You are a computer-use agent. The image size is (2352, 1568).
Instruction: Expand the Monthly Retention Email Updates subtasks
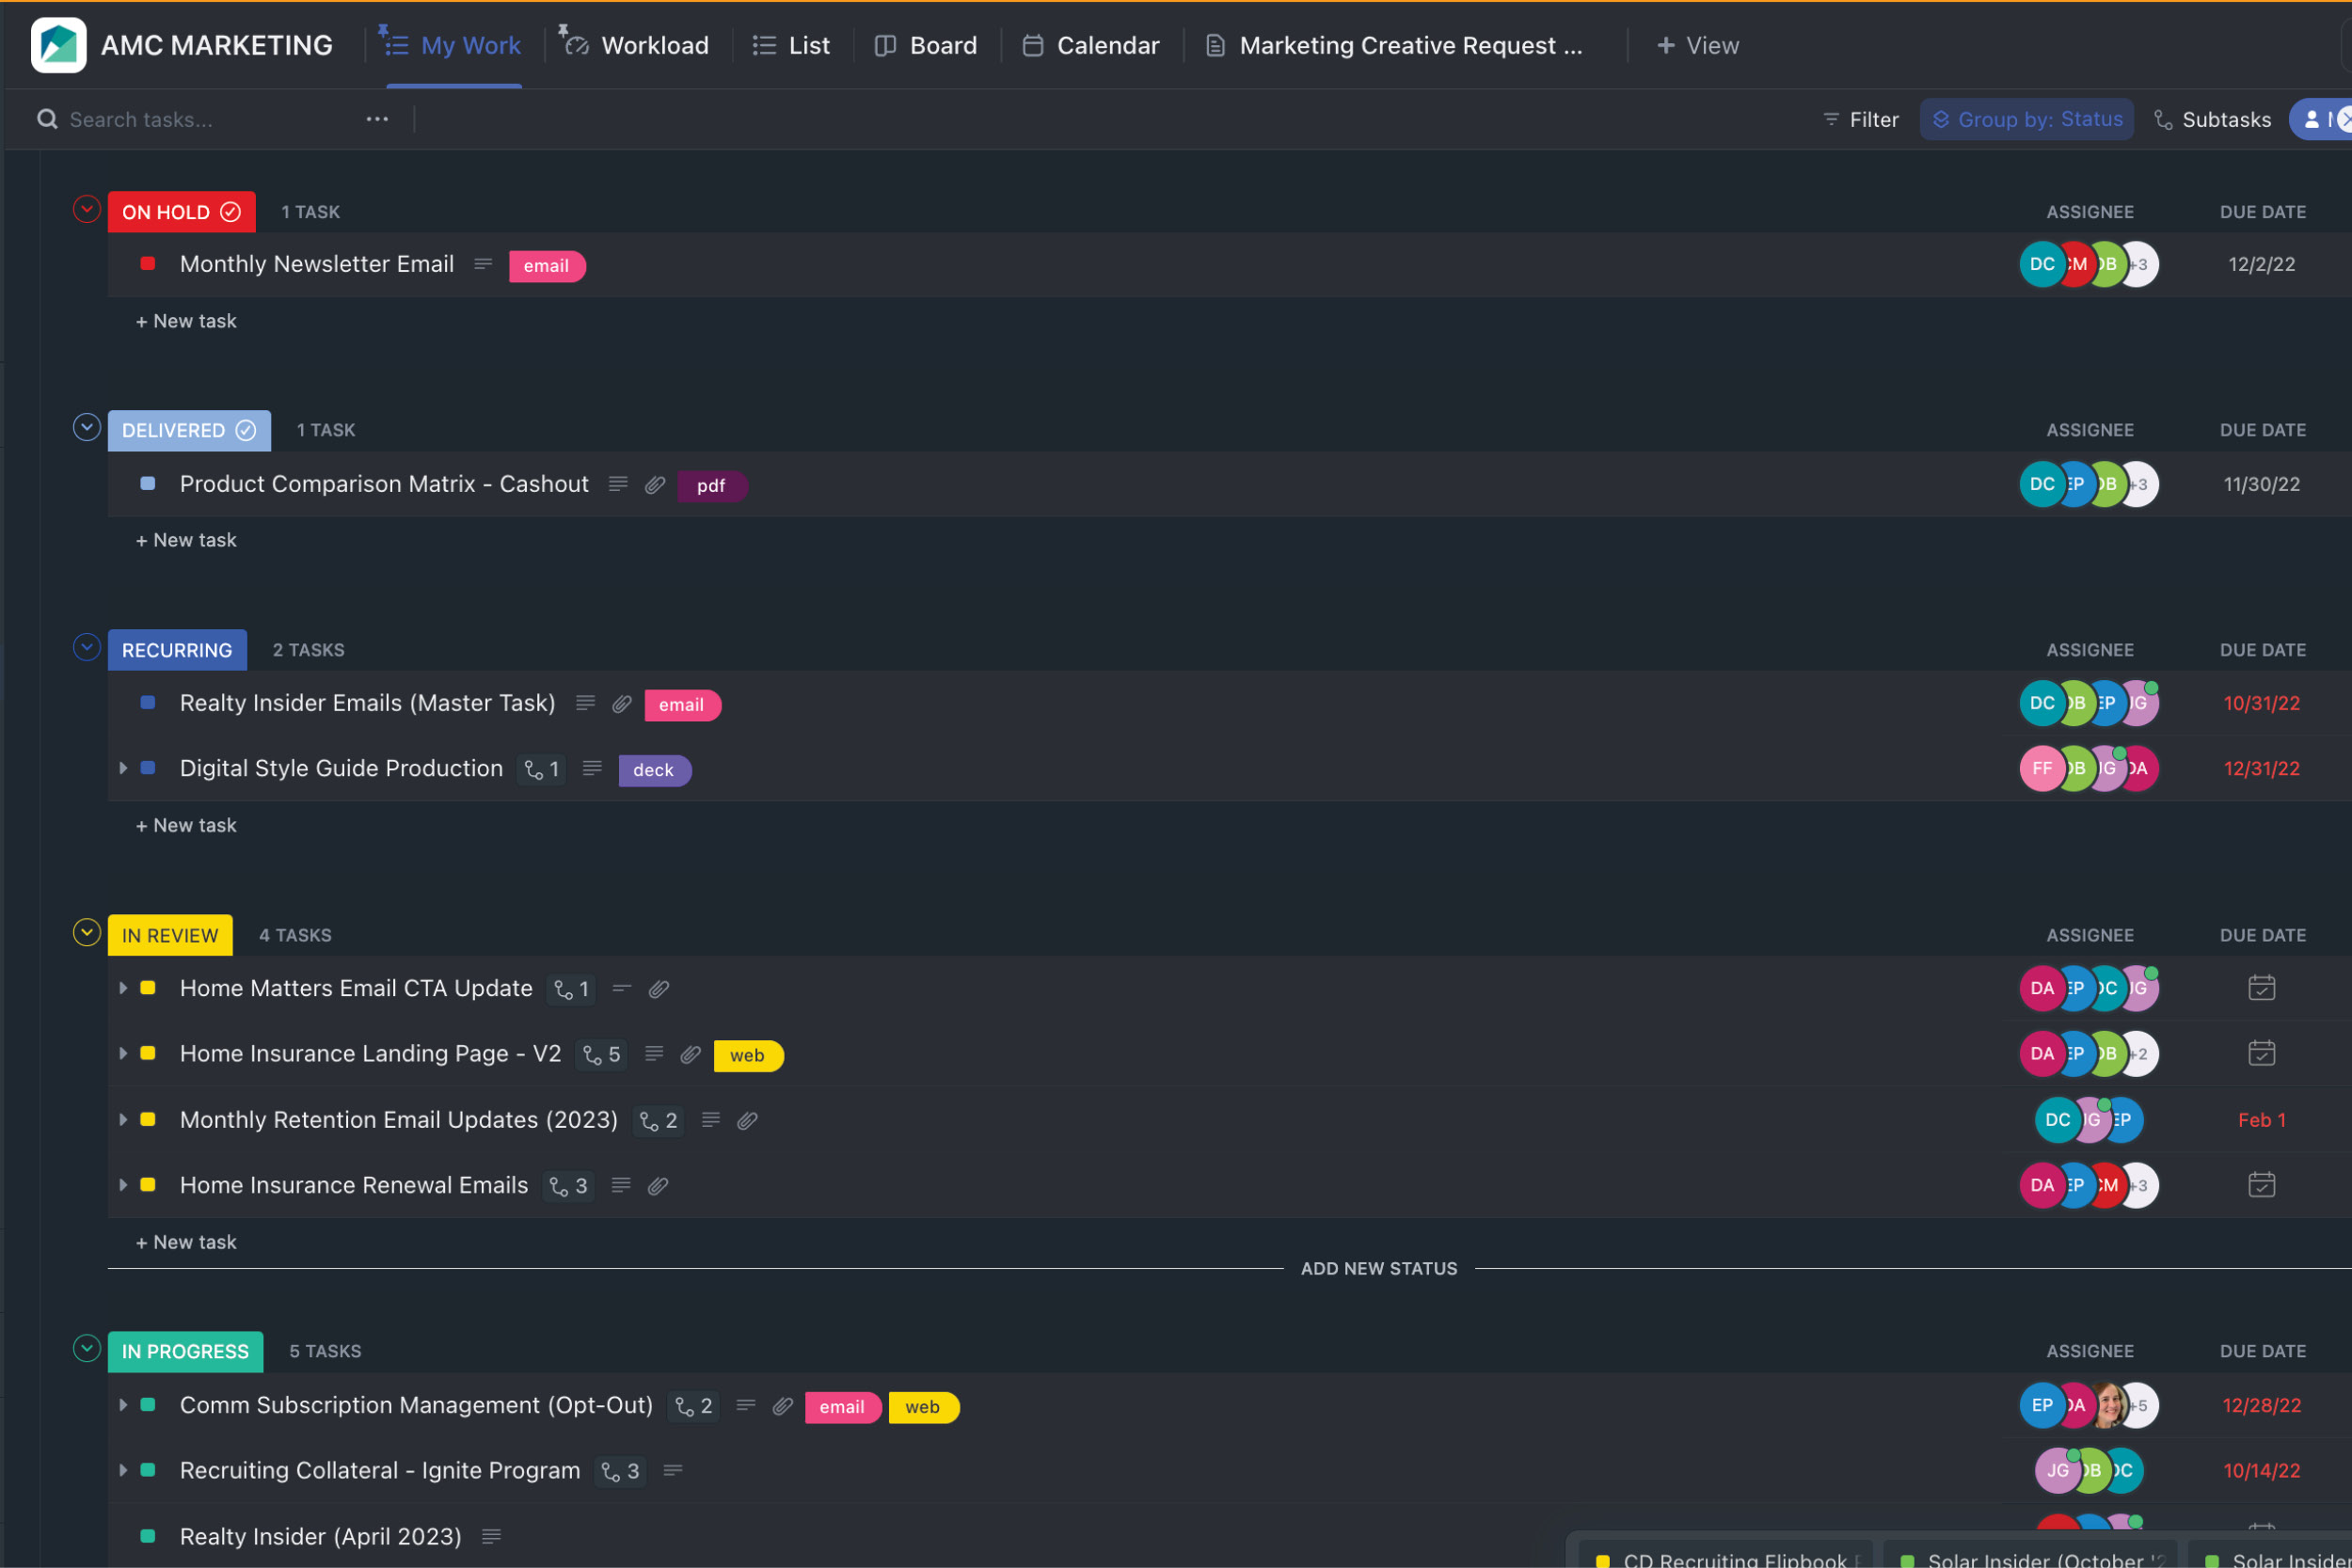pos(123,1120)
